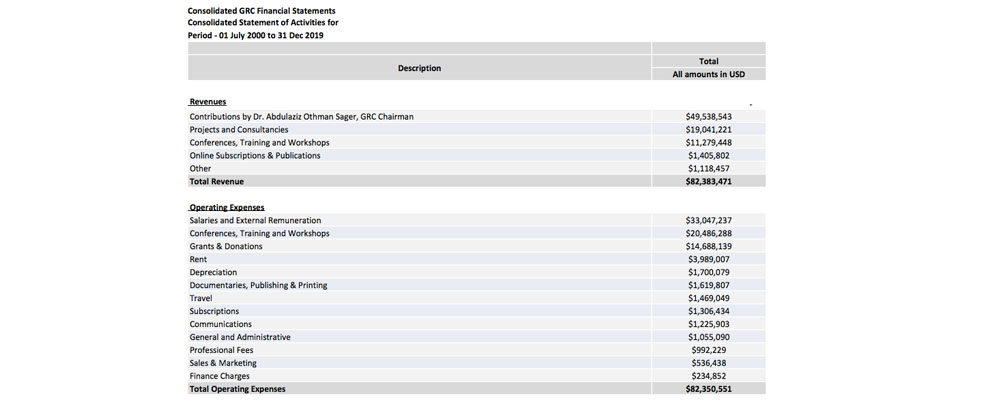Click Documentaries, Publishing & Printing label
Screen dimensions: 1000x400
coord(258,286)
